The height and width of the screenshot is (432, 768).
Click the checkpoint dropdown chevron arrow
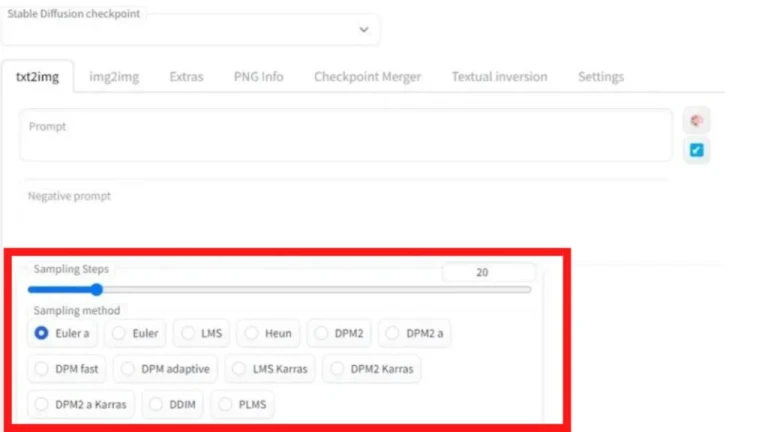(363, 29)
